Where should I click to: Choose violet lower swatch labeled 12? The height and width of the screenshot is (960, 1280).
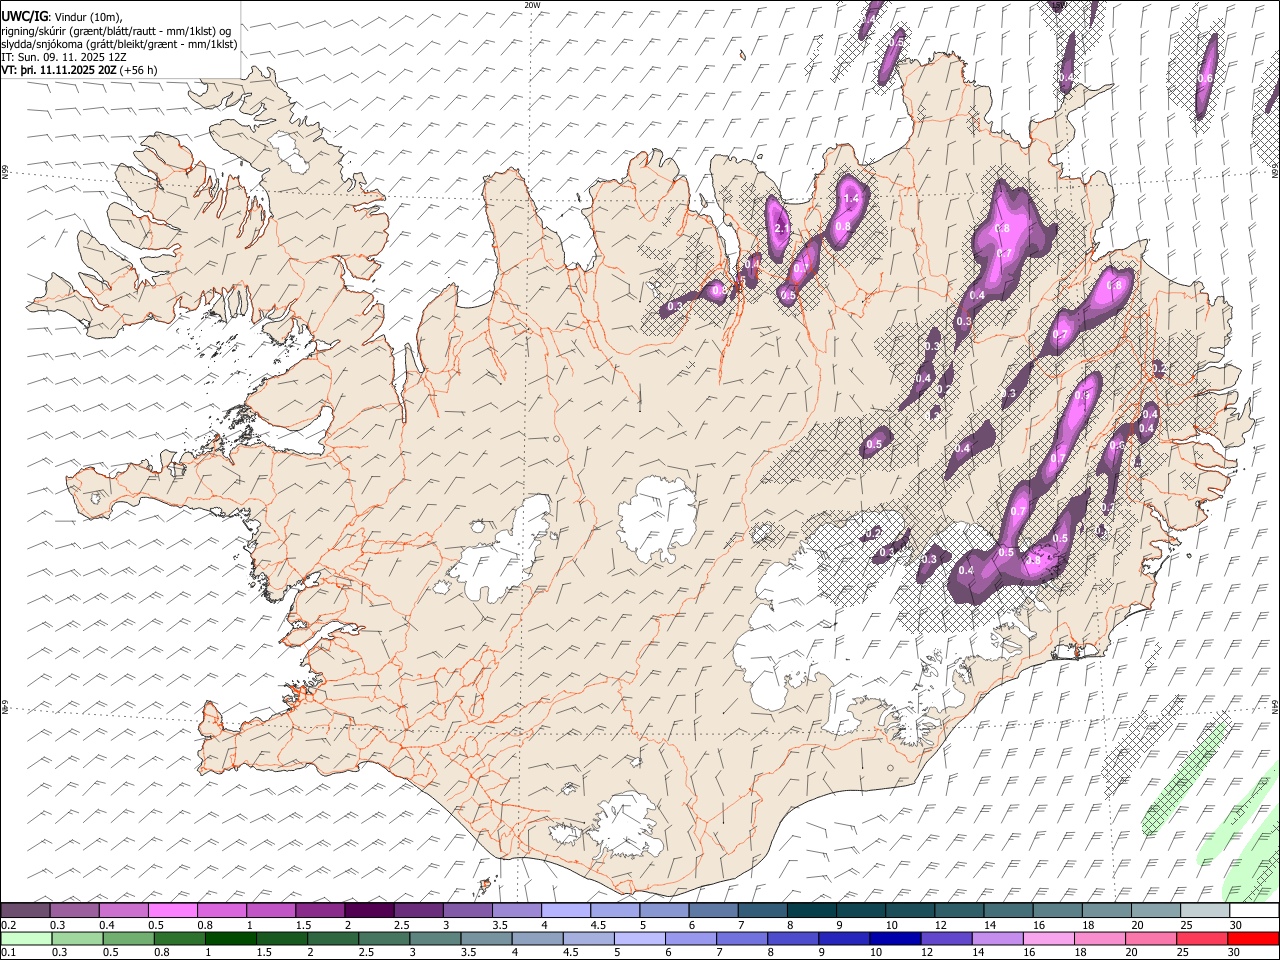945,938
